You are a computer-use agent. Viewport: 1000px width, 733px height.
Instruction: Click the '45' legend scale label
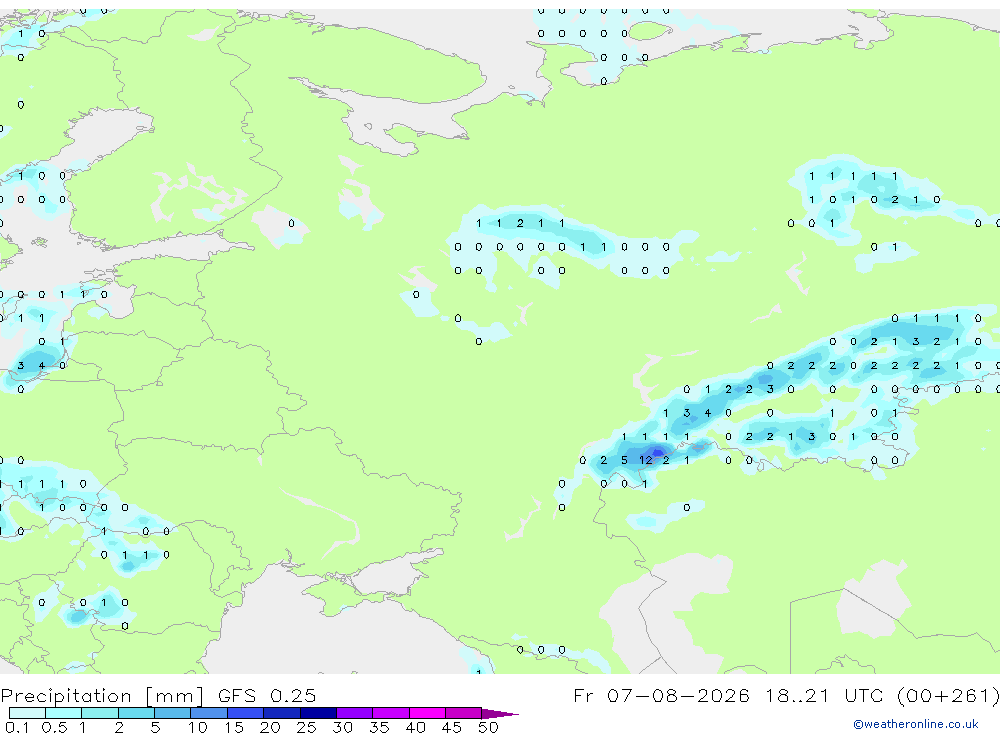click(x=452, y=727)
